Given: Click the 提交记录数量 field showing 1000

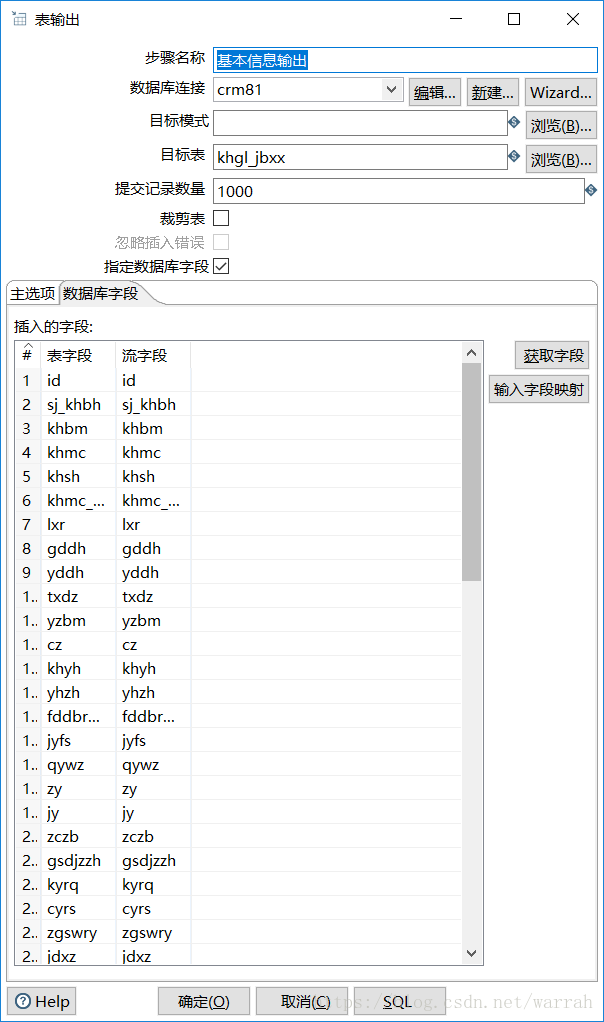Looking at the screenshot, I should pyautogui.click(x=398, y=191).
